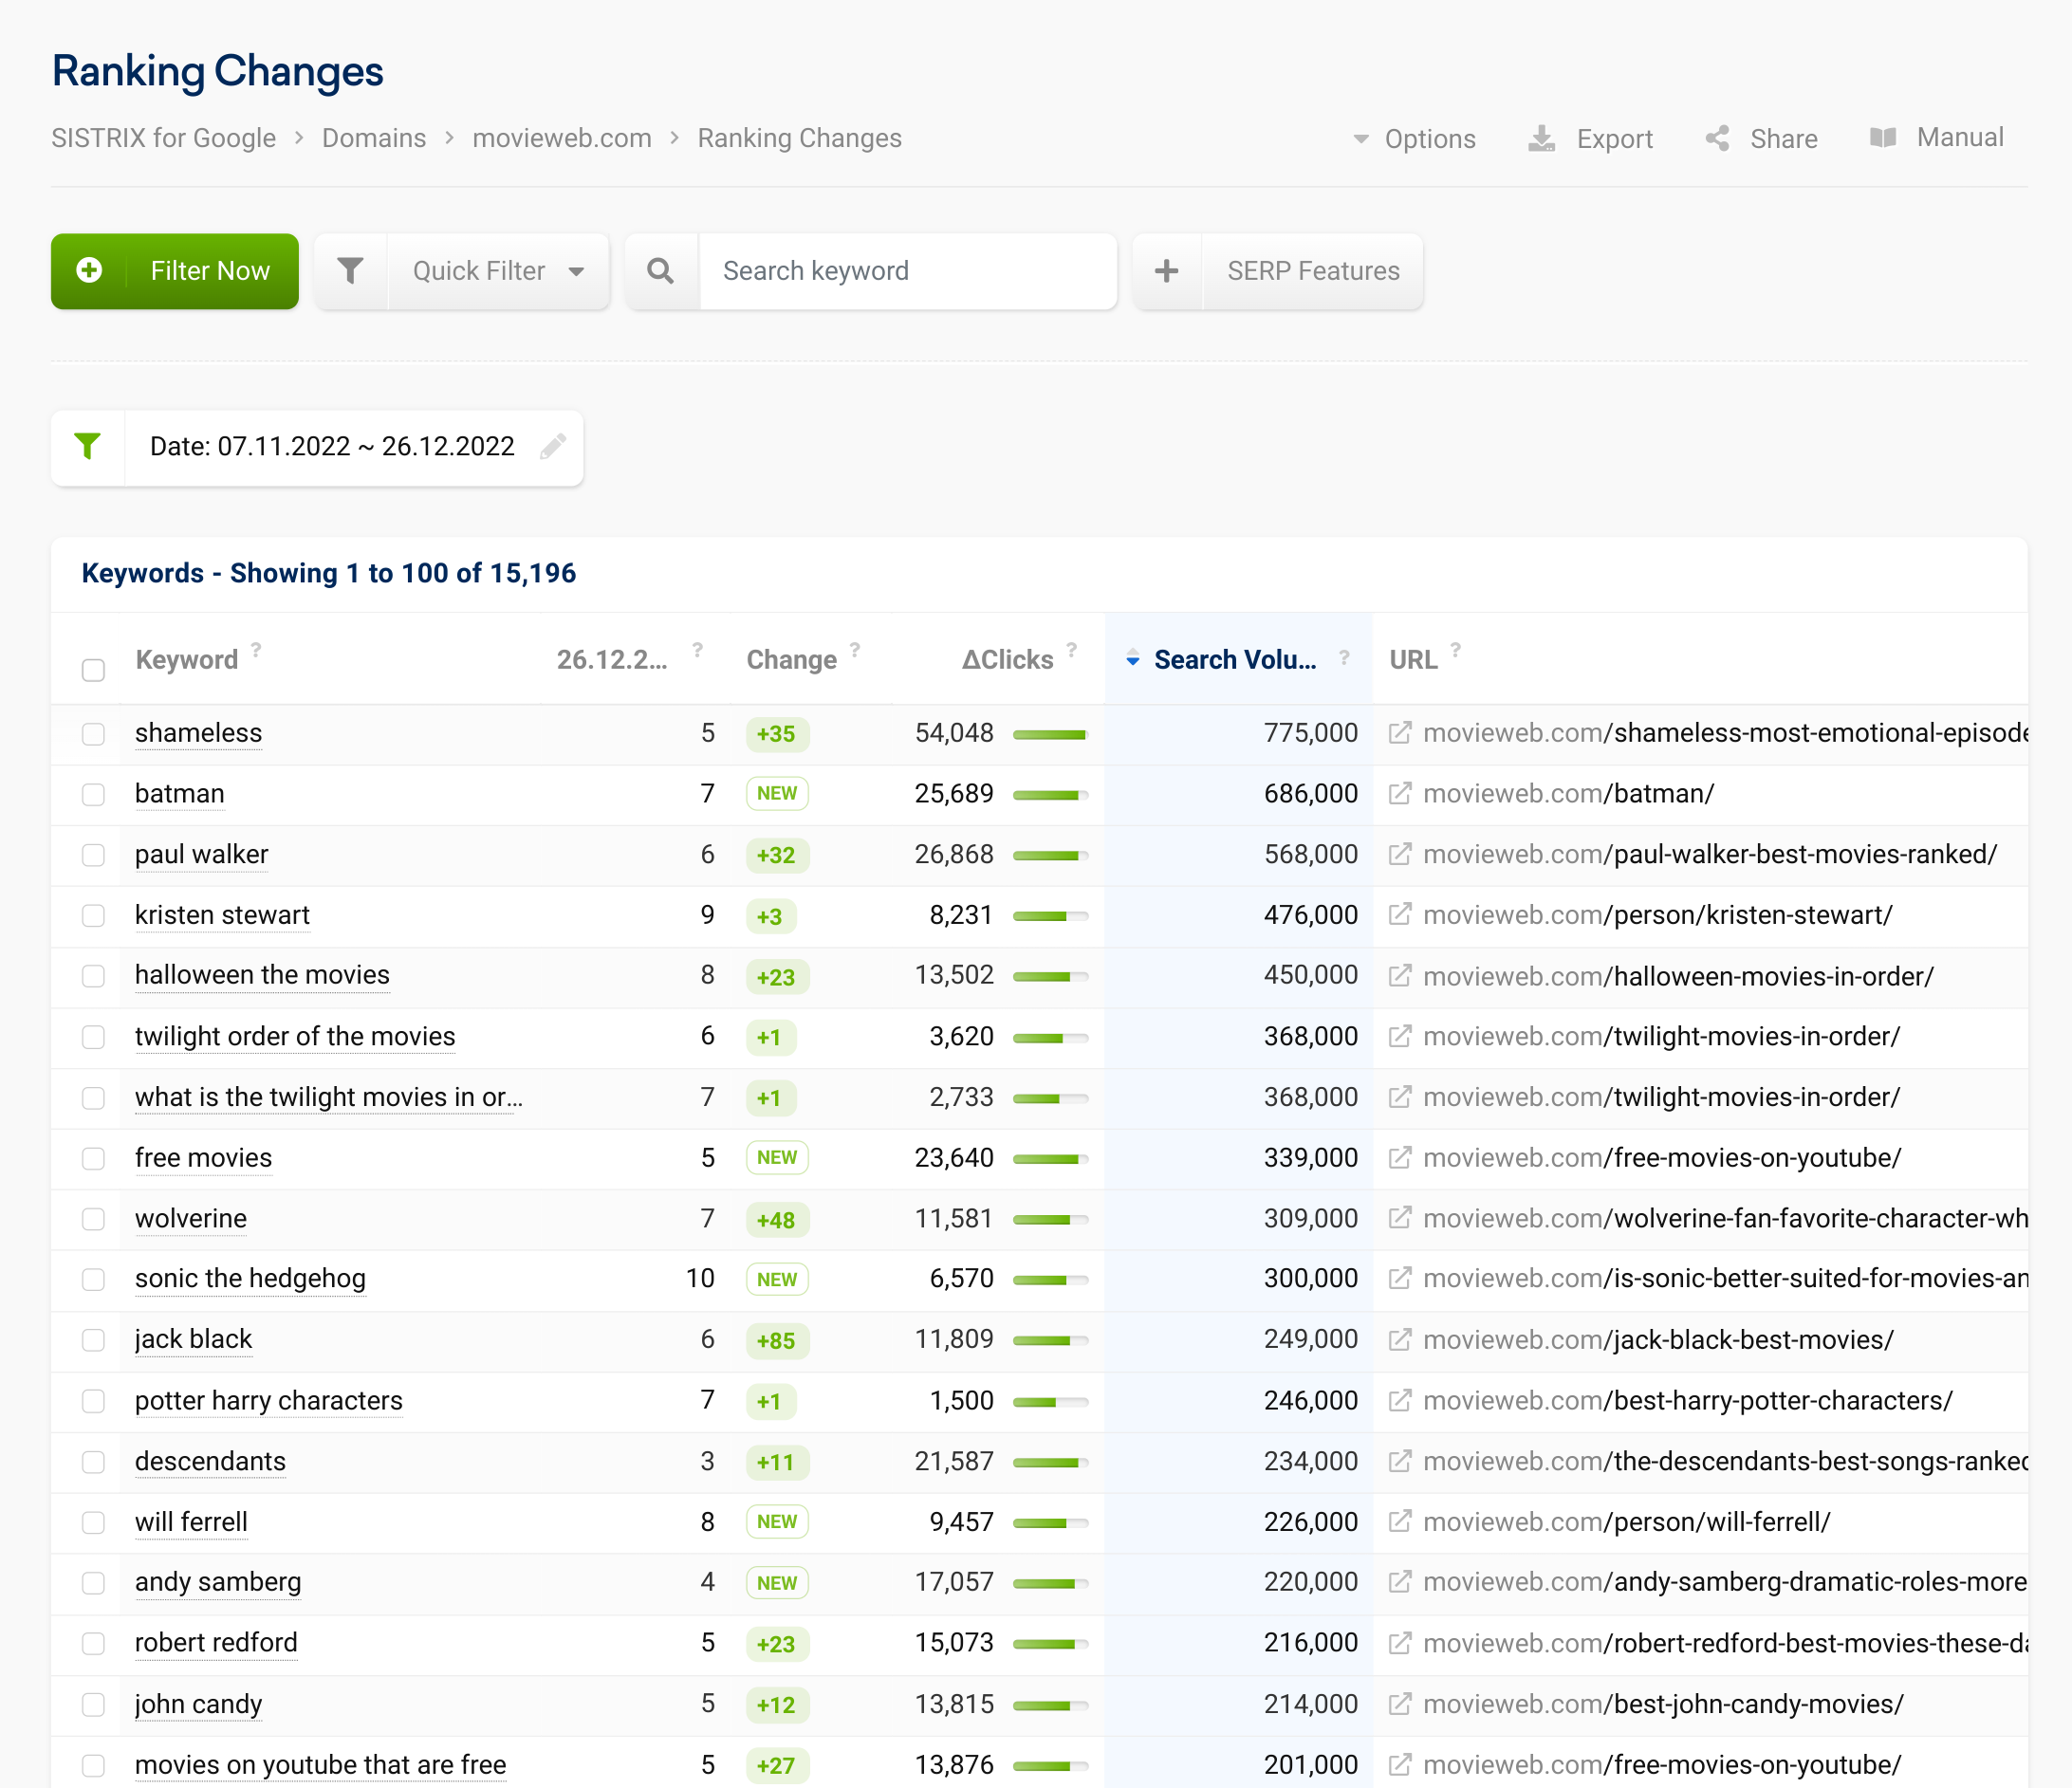Click the green funnel icon on date filter

(x=88, y=446)
